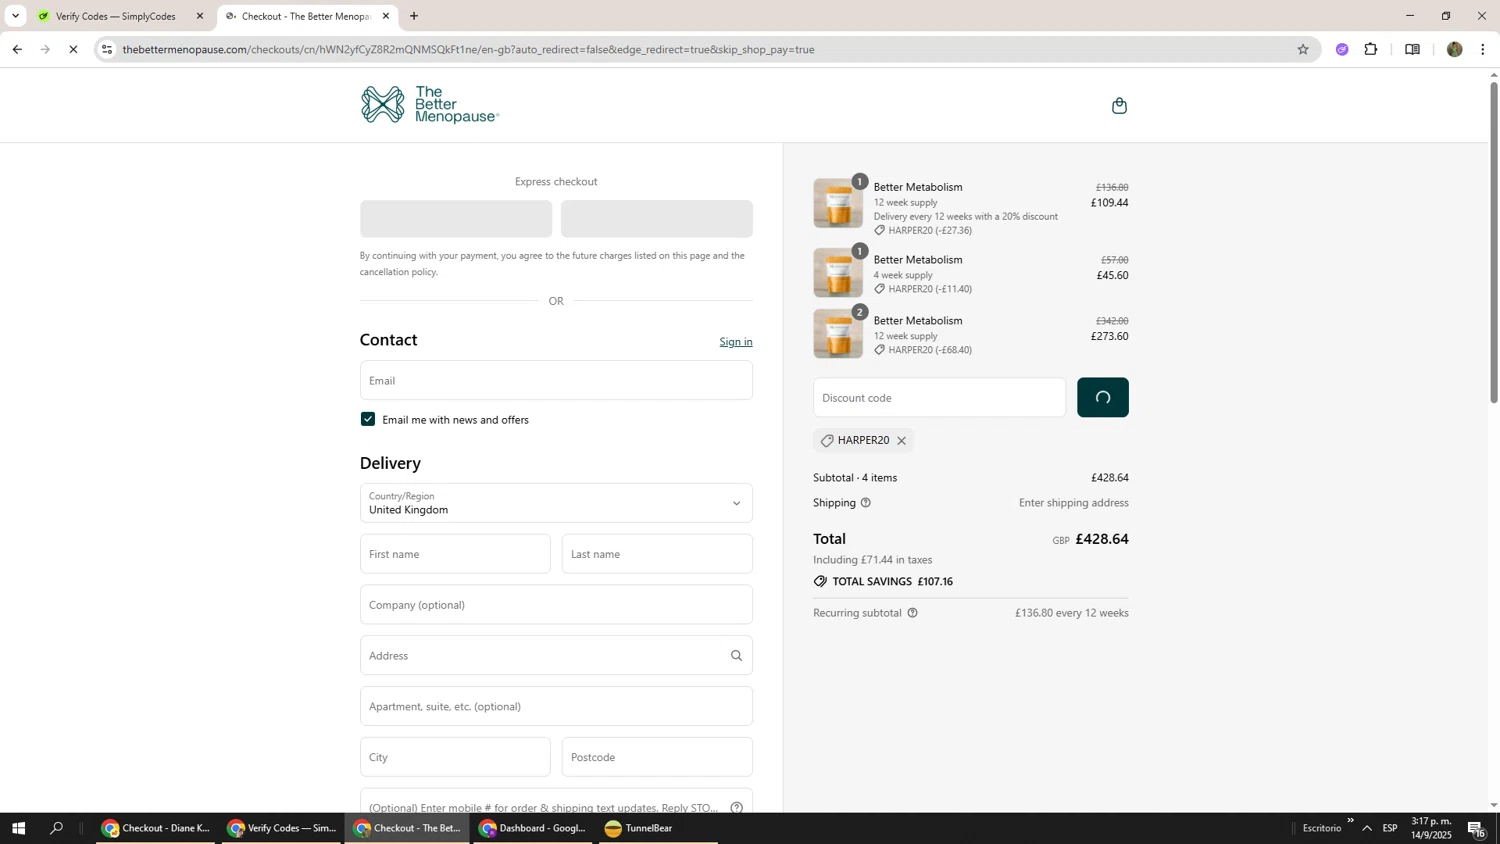Open the shipping info help icon

click(866, 503)
